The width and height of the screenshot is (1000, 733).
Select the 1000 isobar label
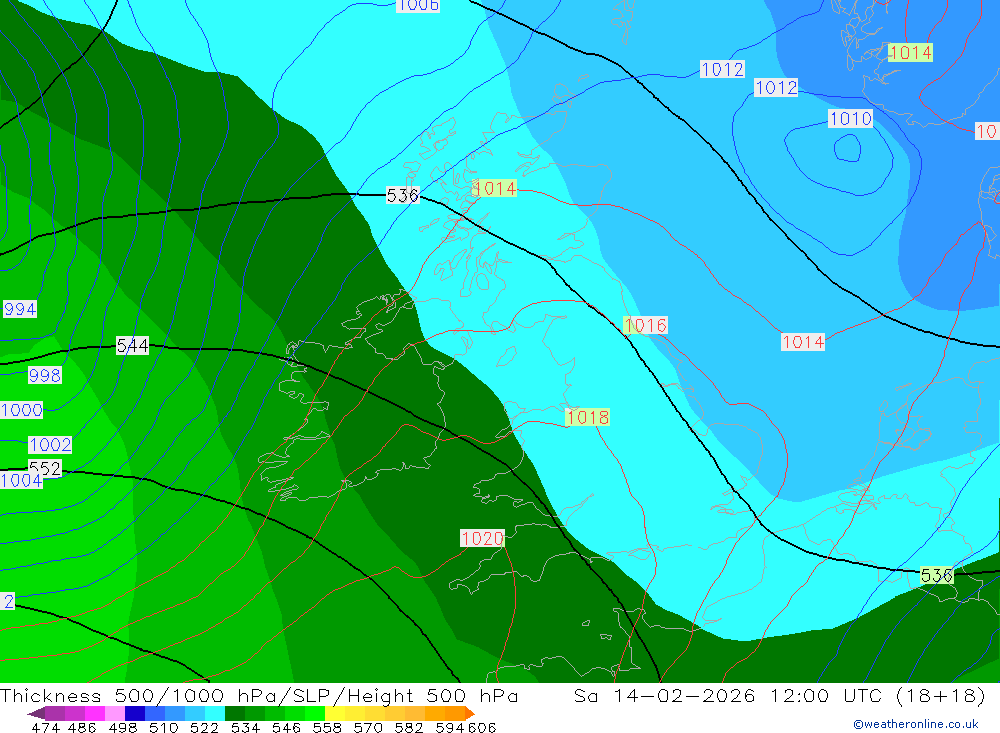[22, 410]
